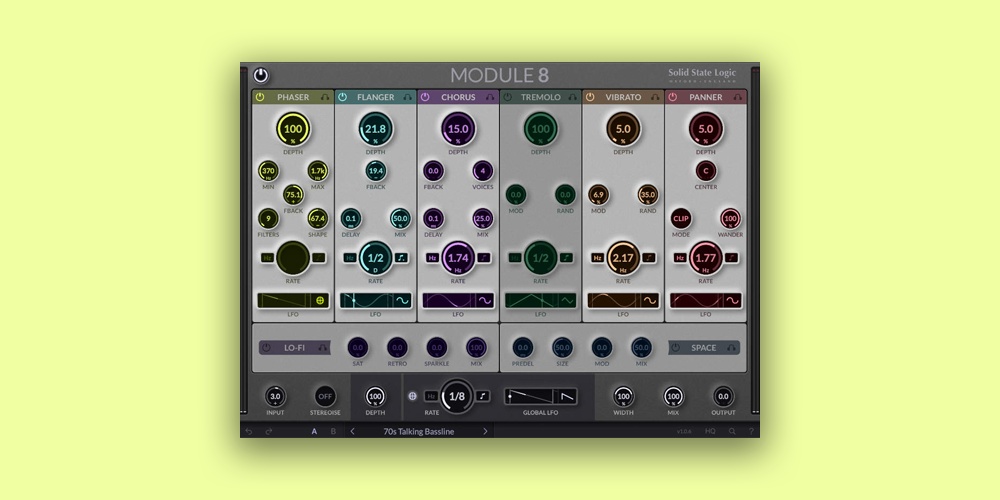The width and height of the screenshot is (1000, 500).
Task: Click the Space Size knob at 50.0
Action: click(x=562, y=348)
